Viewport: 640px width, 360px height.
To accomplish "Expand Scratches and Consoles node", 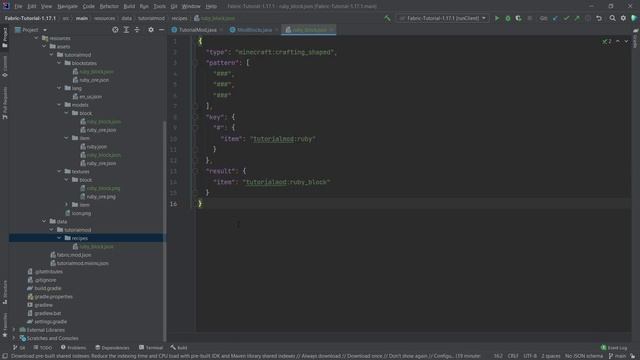I will point(14,338).
